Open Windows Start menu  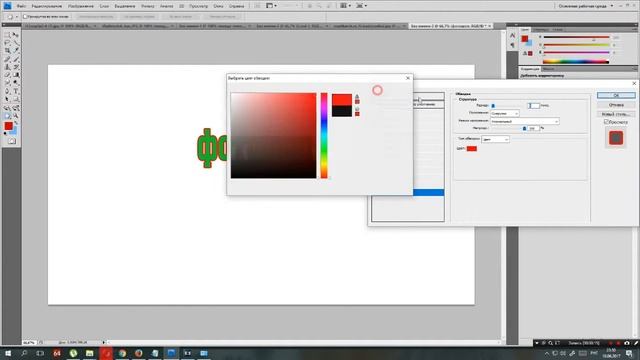pyautogui.click(x=8, y=353)
